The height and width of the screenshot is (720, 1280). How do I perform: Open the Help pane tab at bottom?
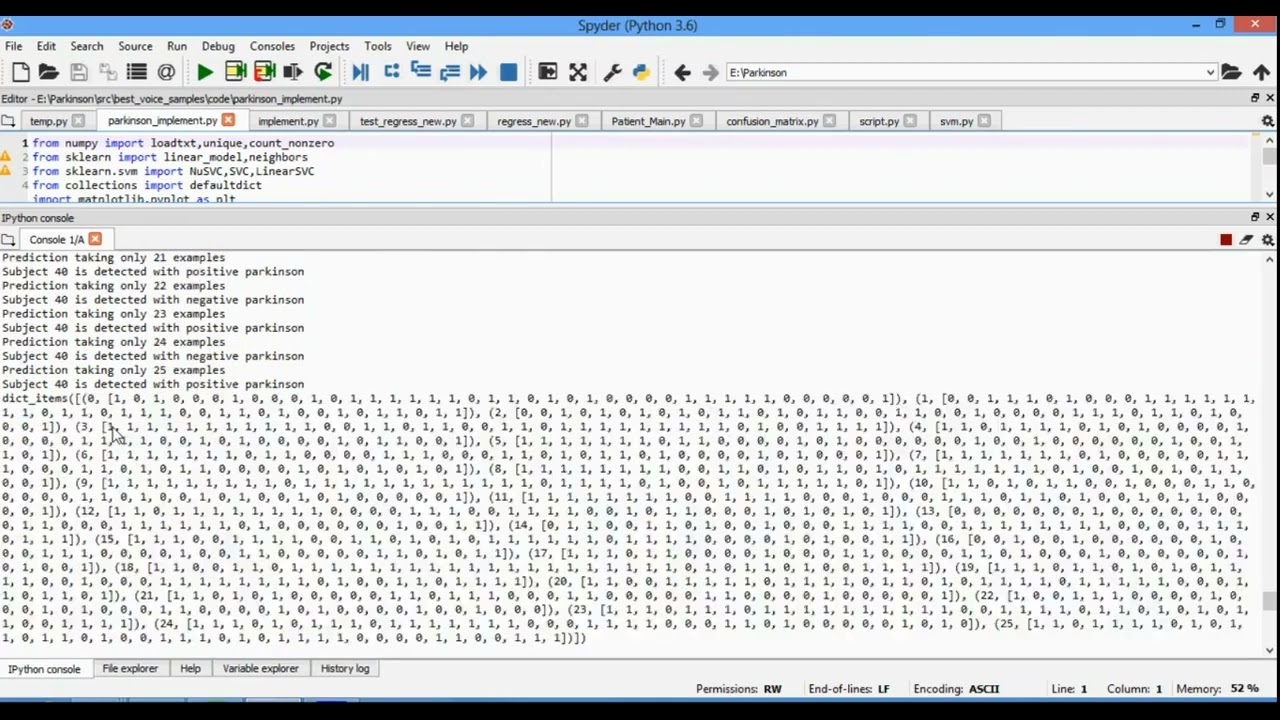coord(190,669)
